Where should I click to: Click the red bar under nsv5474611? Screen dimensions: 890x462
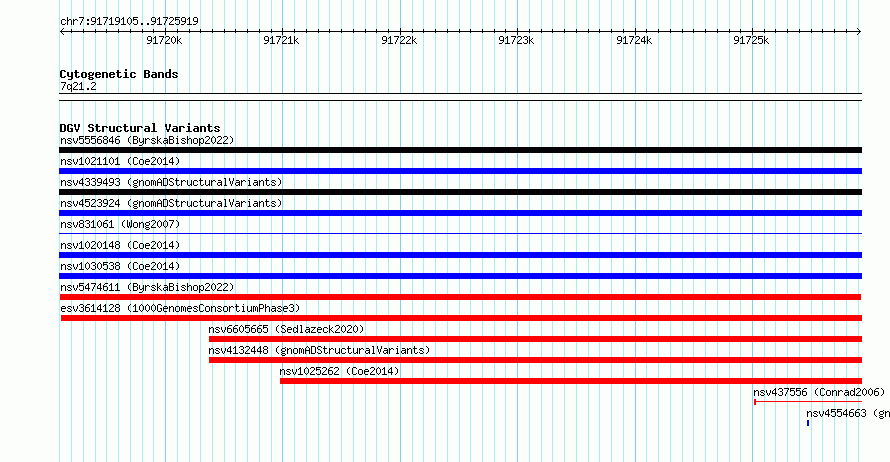460,297
